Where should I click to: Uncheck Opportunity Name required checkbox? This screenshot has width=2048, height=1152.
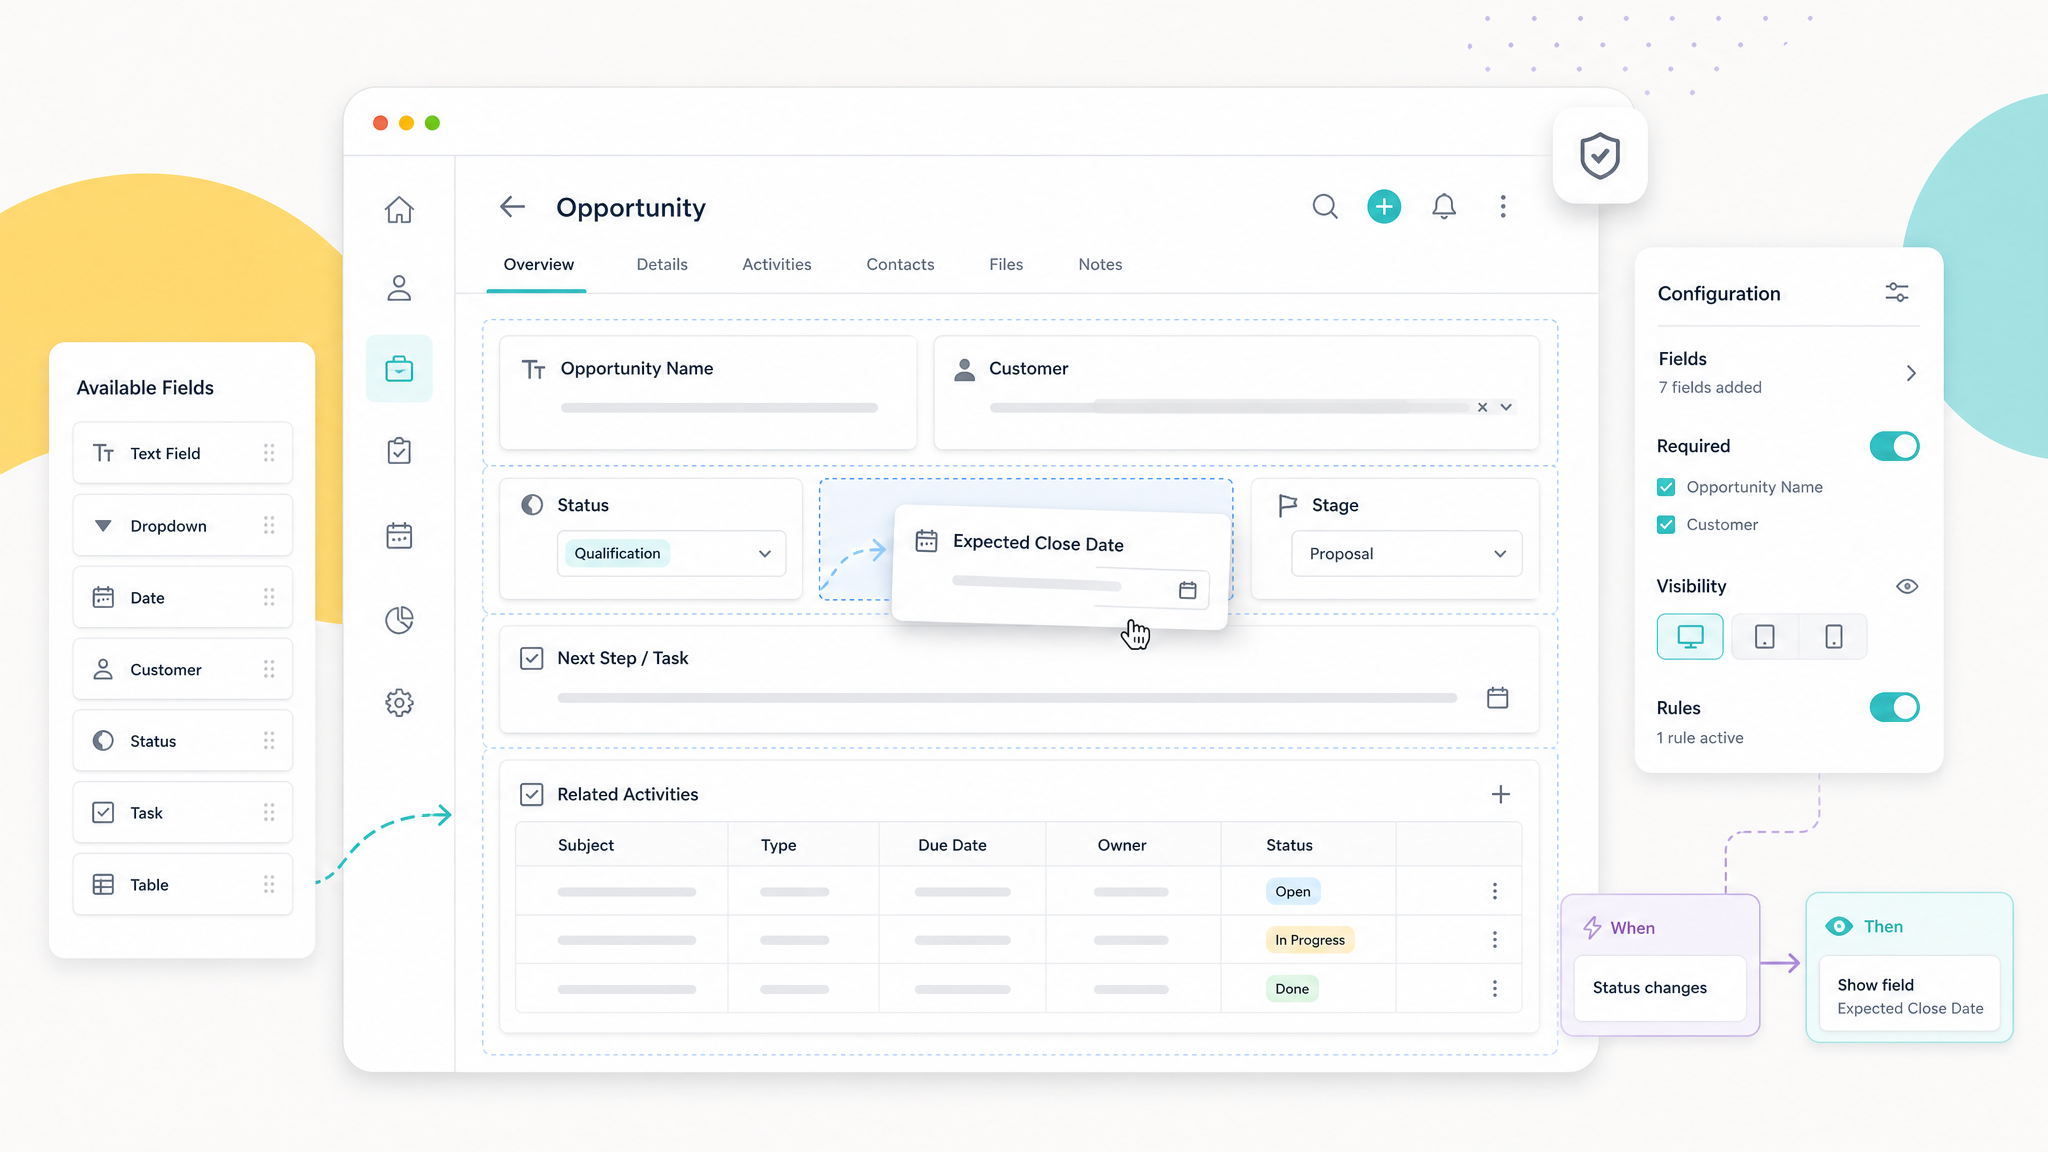pyautogui.click(x=1666, y=487)
